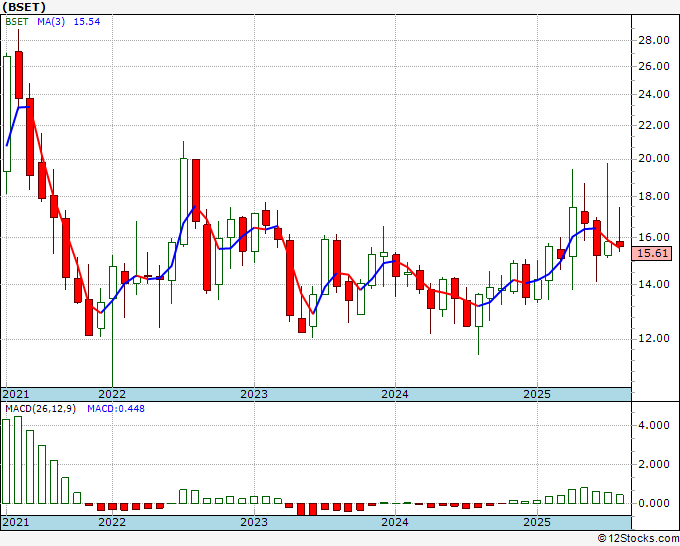Click 2023 on the MACD panel timeline
The height and width of the screenshot is (546, 680).
tap(254, 522)
